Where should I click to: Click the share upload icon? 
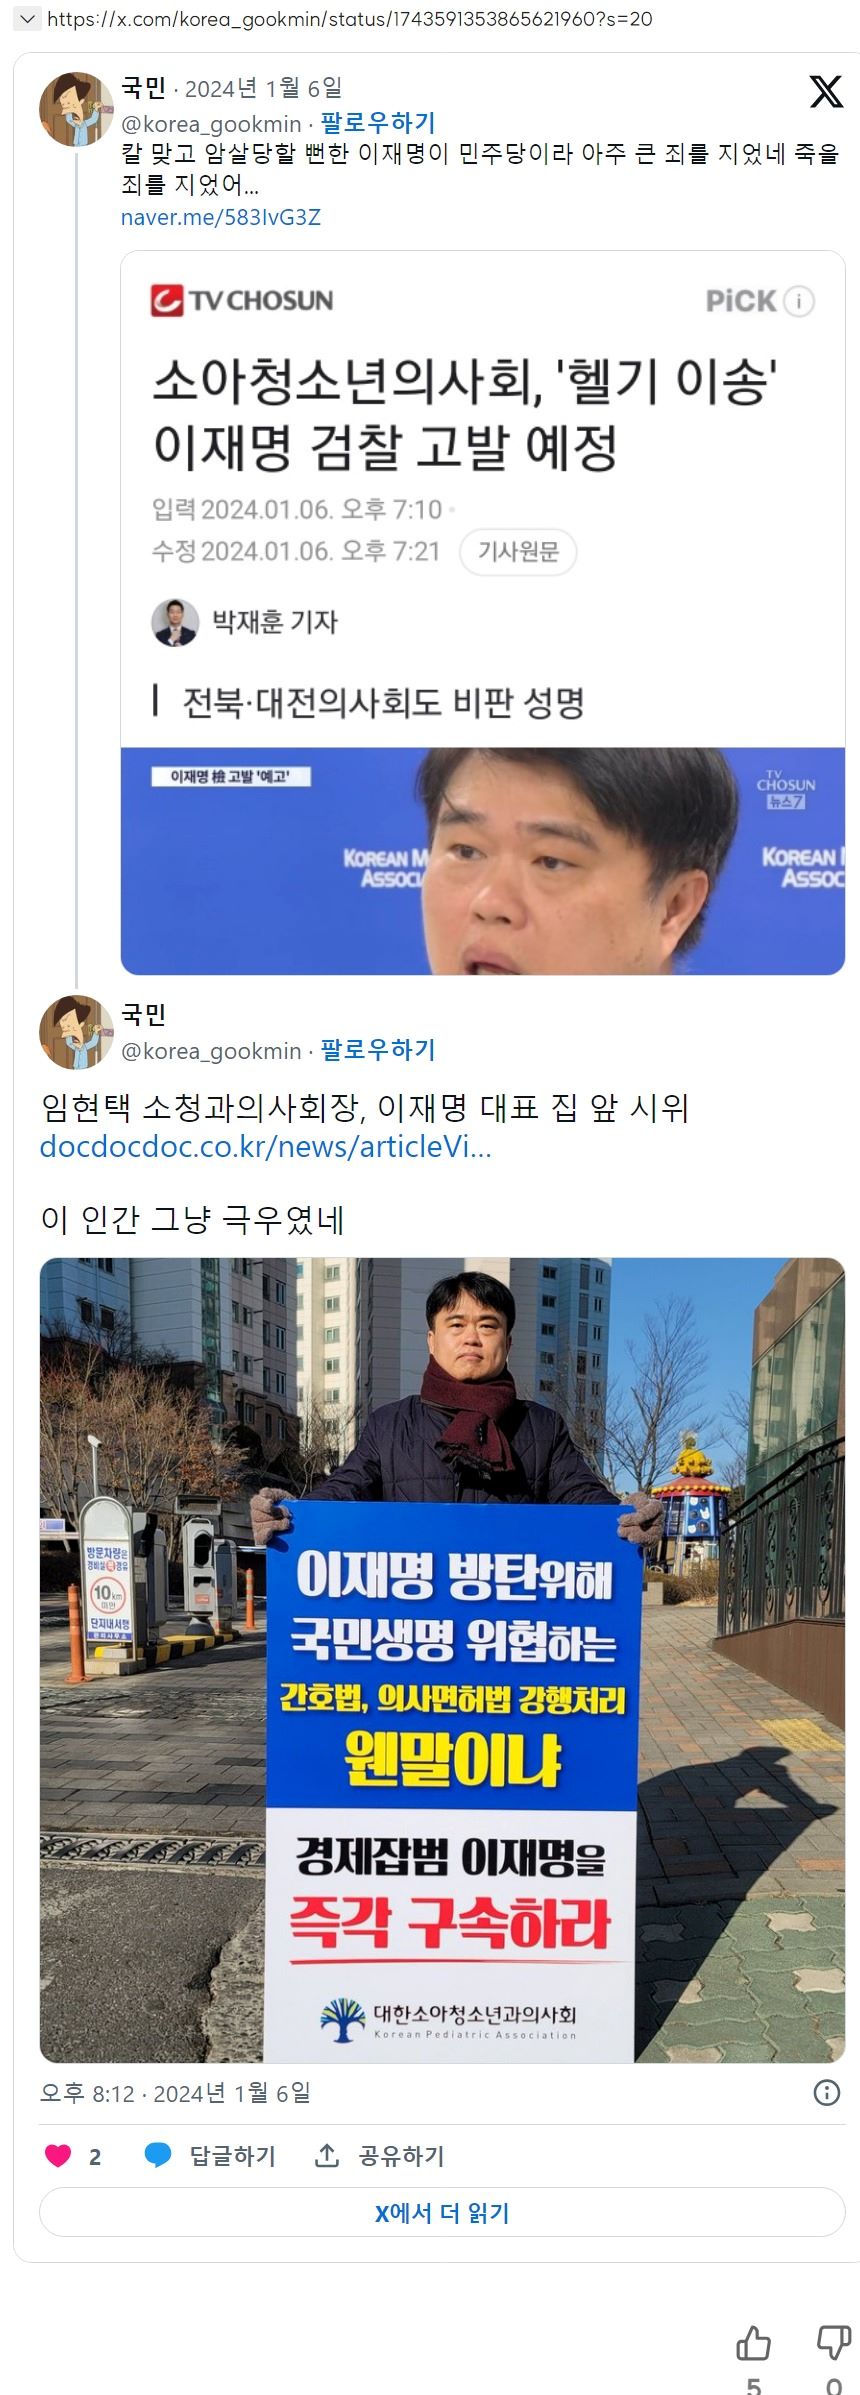point(326,2155)
